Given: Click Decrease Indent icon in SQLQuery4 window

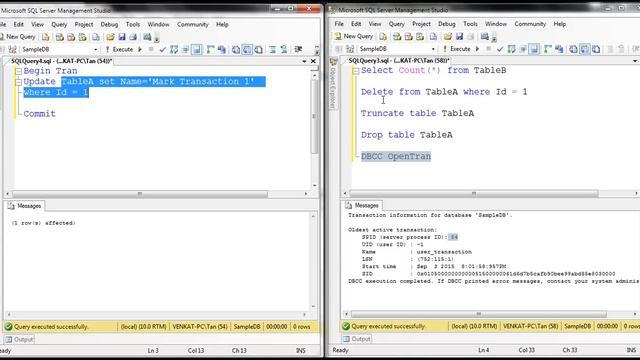Looking at the screenshot, I should pos(298,49).
